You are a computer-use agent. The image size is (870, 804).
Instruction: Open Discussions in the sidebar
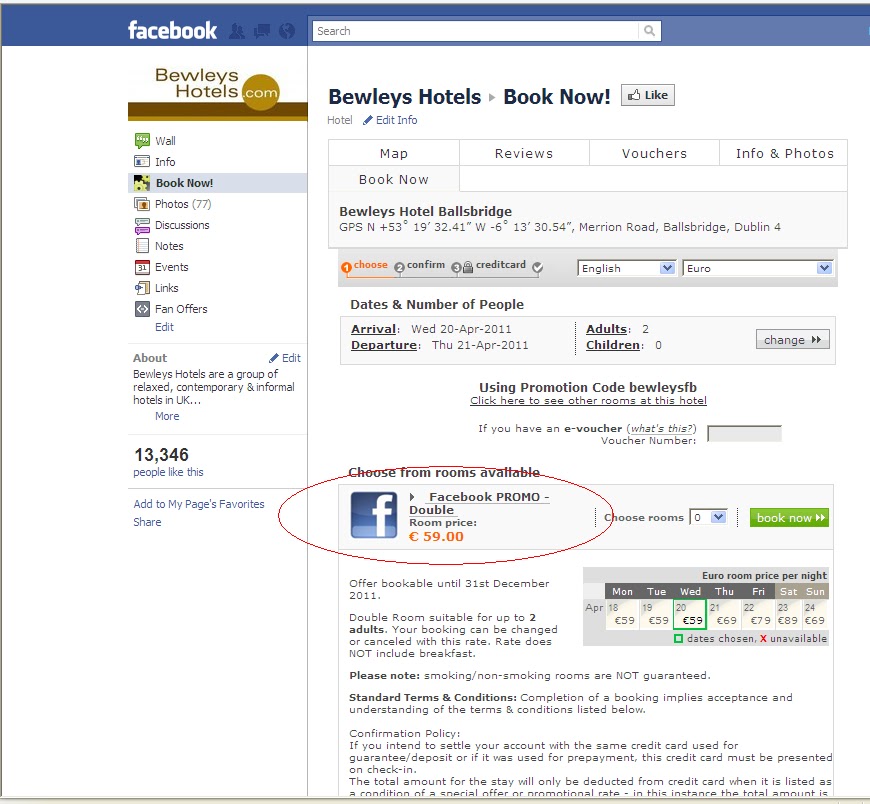click(182, 225)
